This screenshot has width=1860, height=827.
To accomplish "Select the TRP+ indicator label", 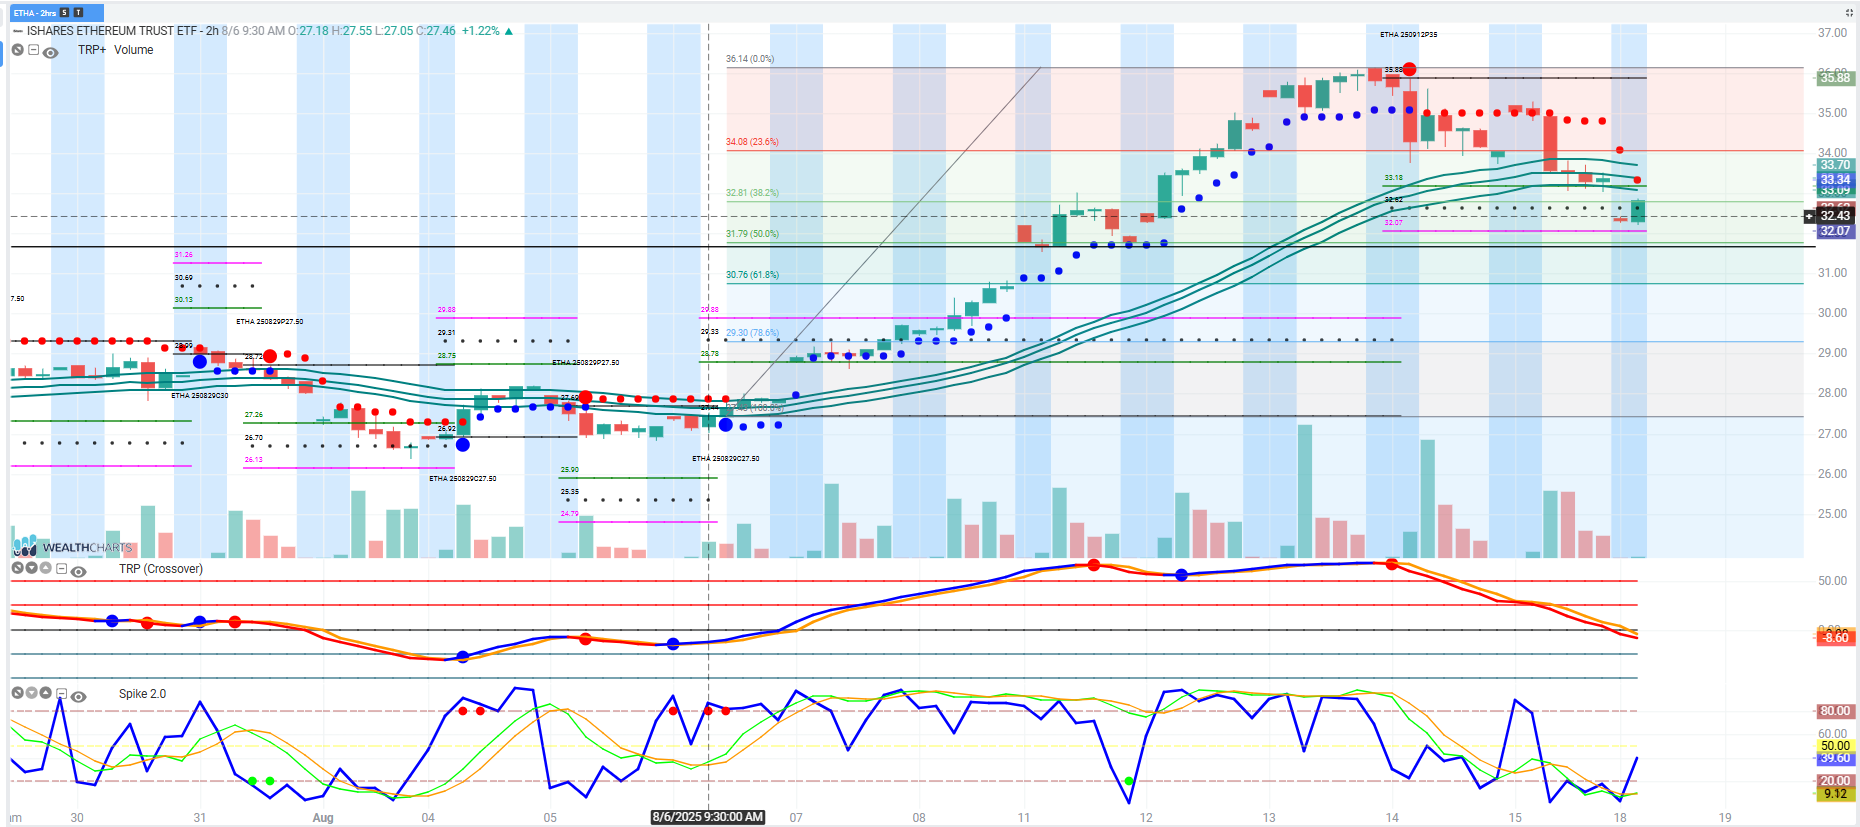I will pyautogui.click(x=92, y=50).
